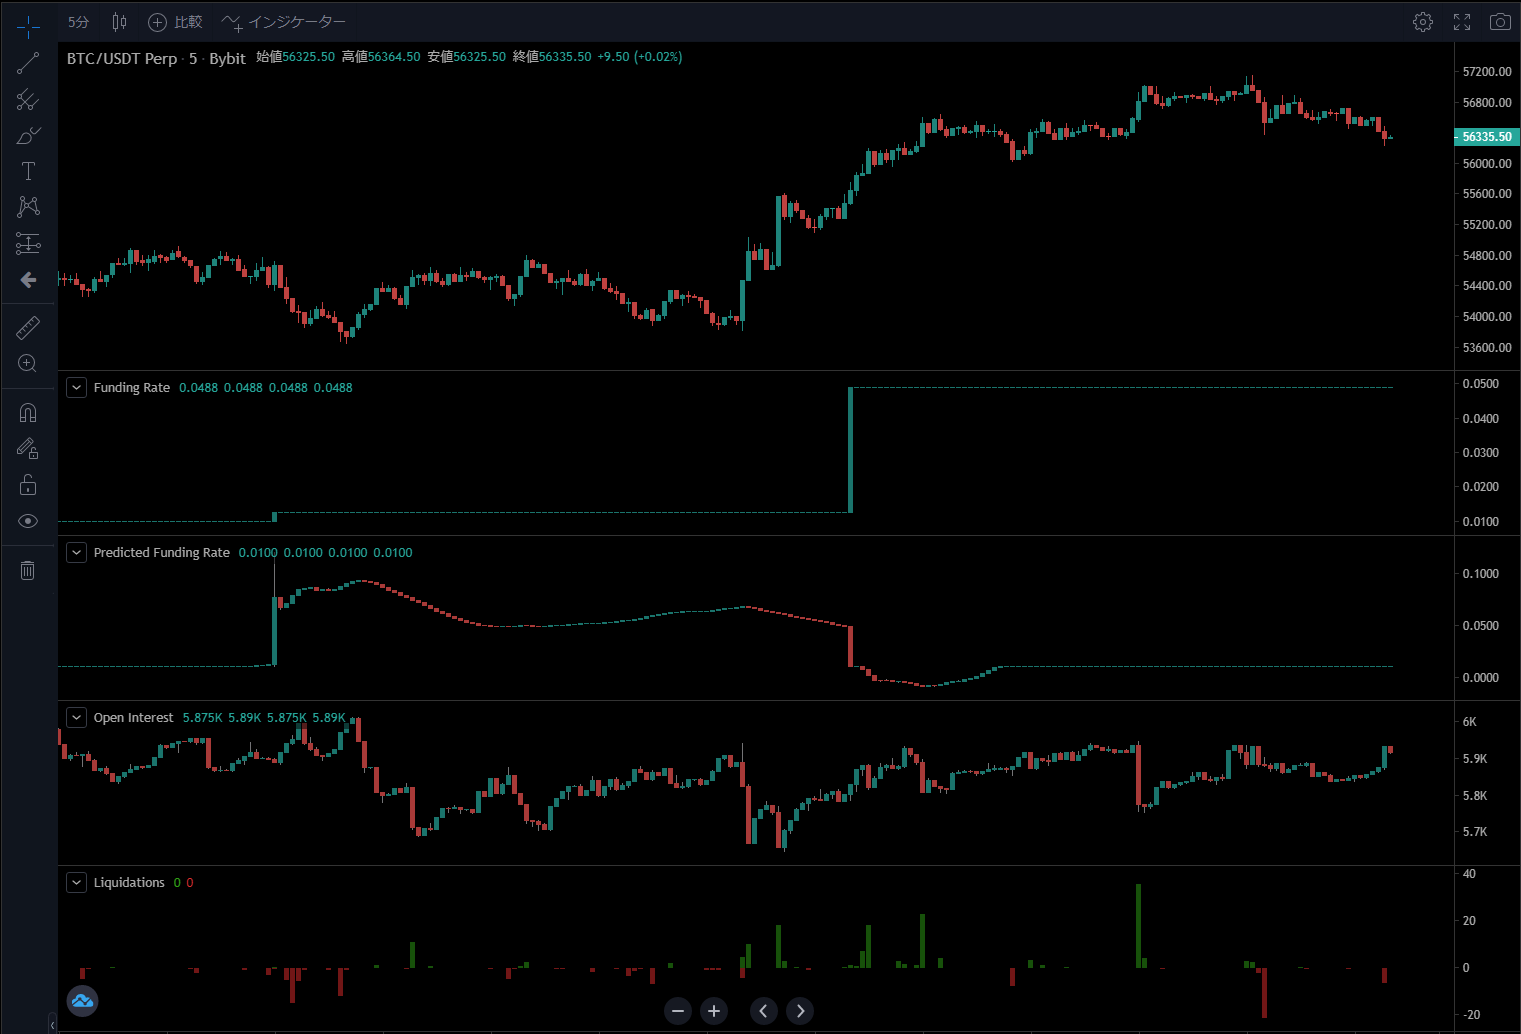Zoom out the chart with minus button

[x=678, y=1011]
